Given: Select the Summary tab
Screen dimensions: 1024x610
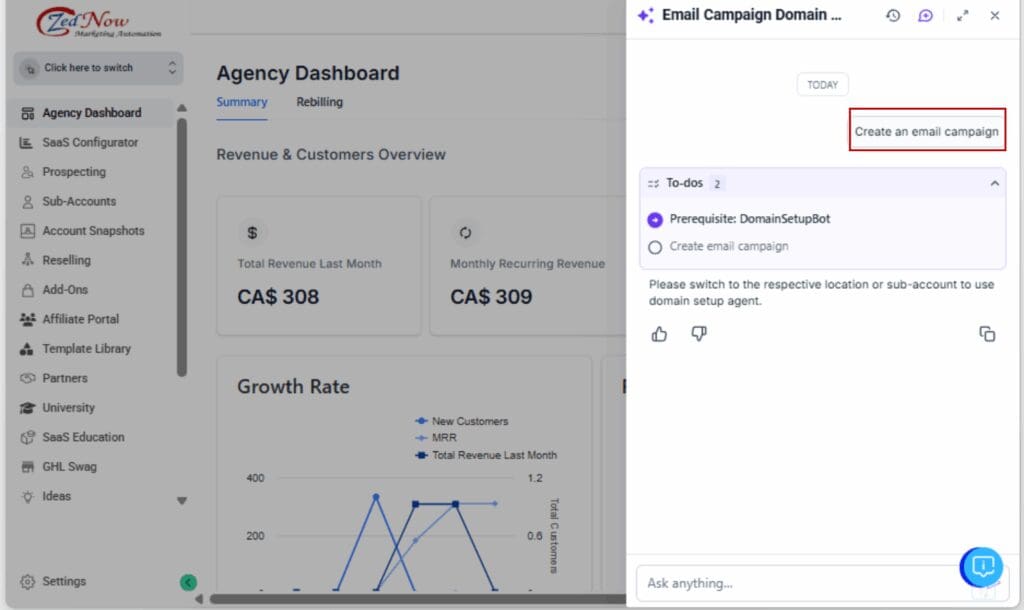Looking at the screenshot, I should (x=241, y=102).
